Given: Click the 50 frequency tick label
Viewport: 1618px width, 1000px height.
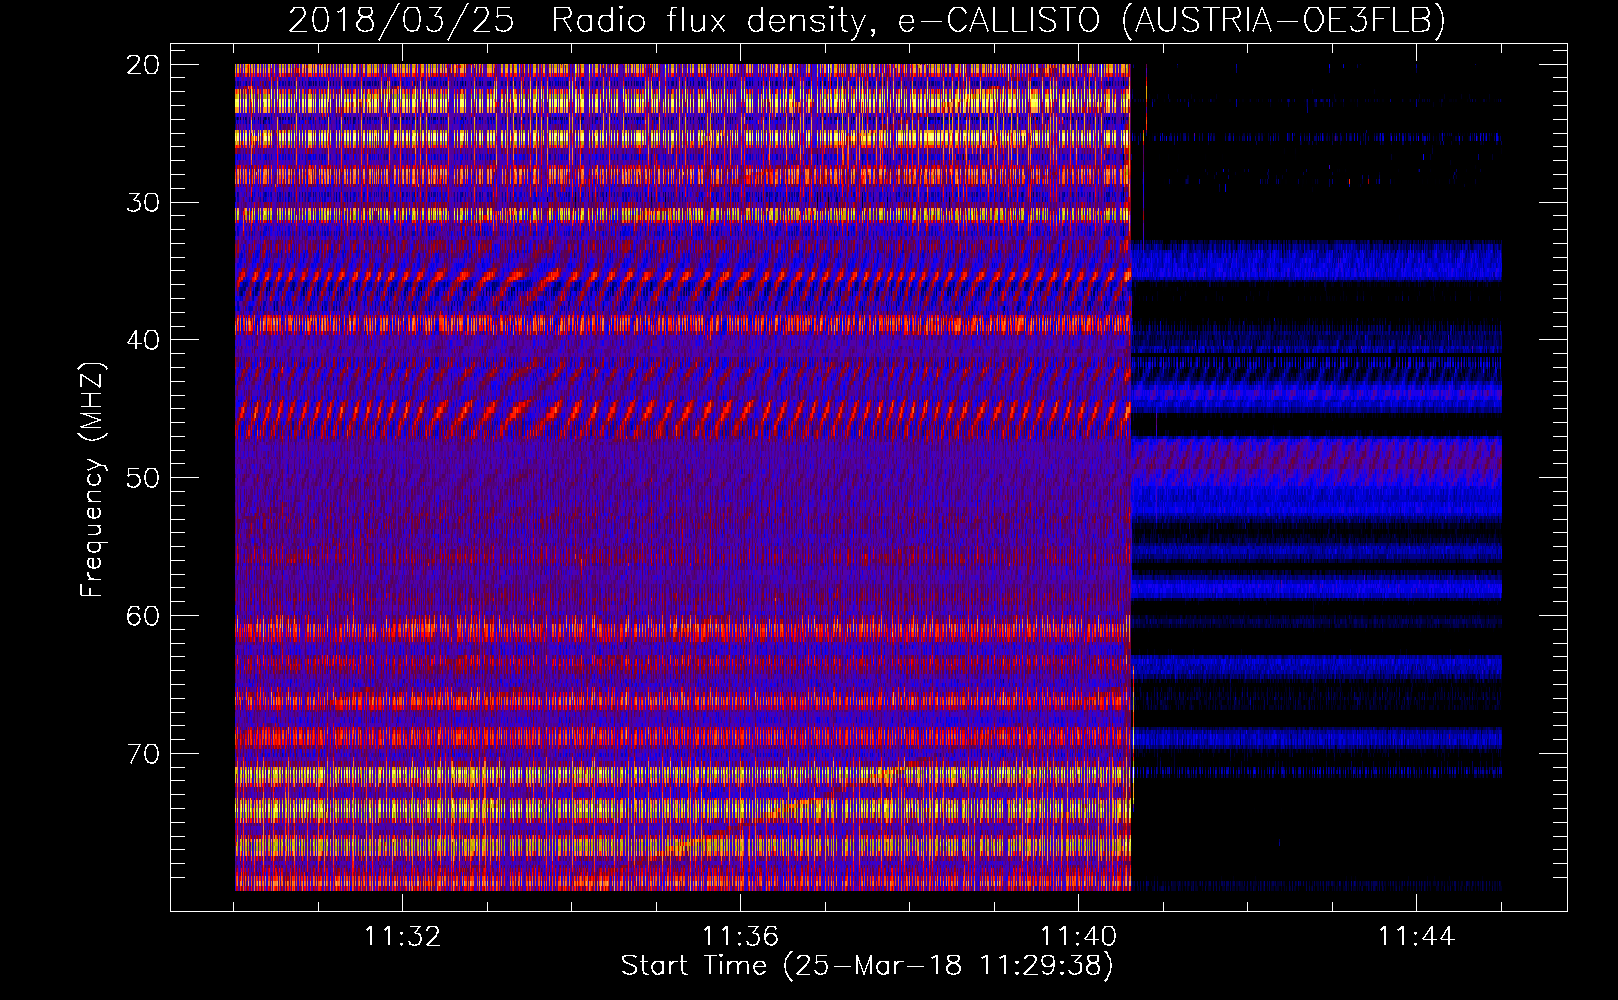Looking at the screenshot, I should coord(144,478).
